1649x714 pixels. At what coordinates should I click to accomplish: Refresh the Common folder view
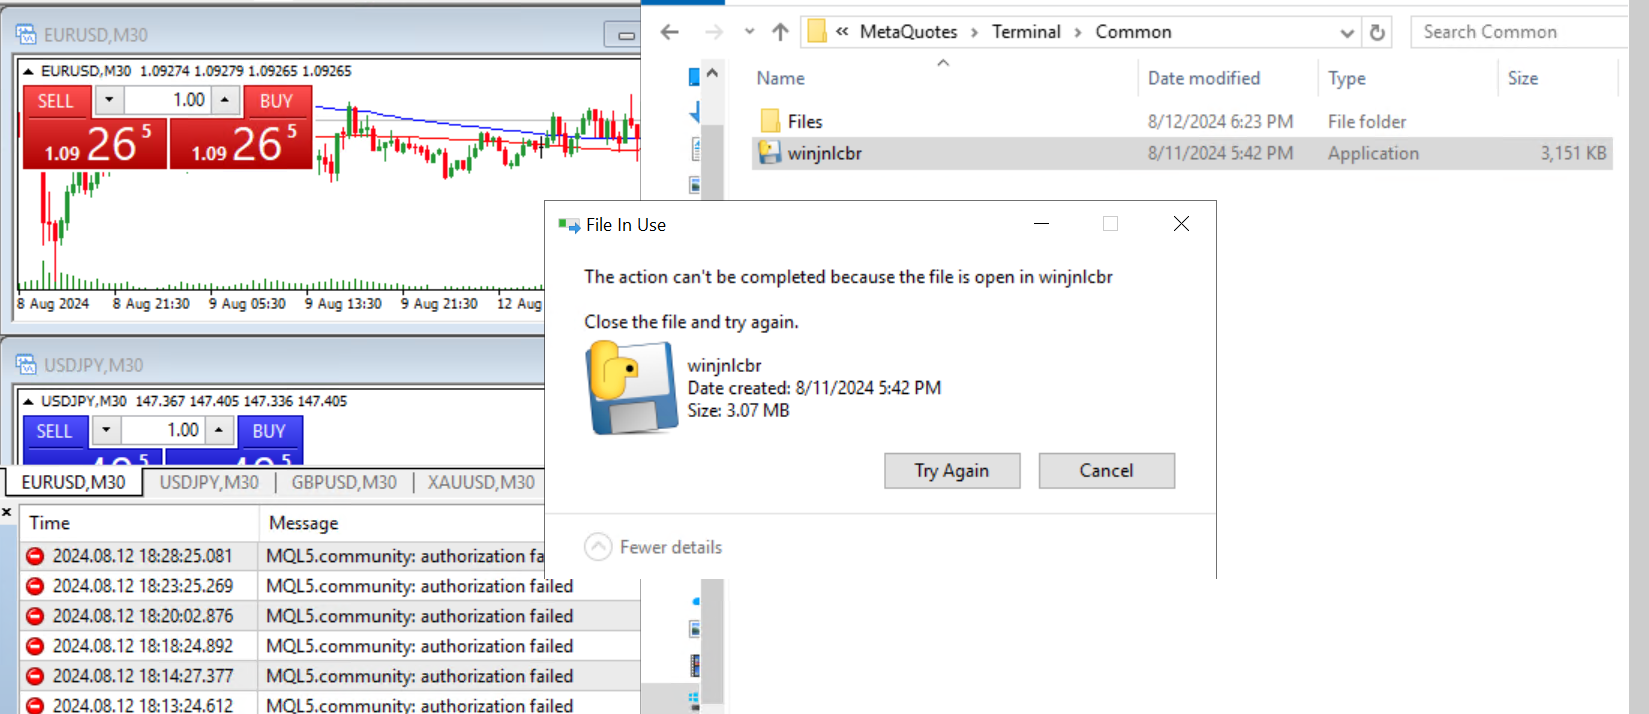coord(1377,33)
